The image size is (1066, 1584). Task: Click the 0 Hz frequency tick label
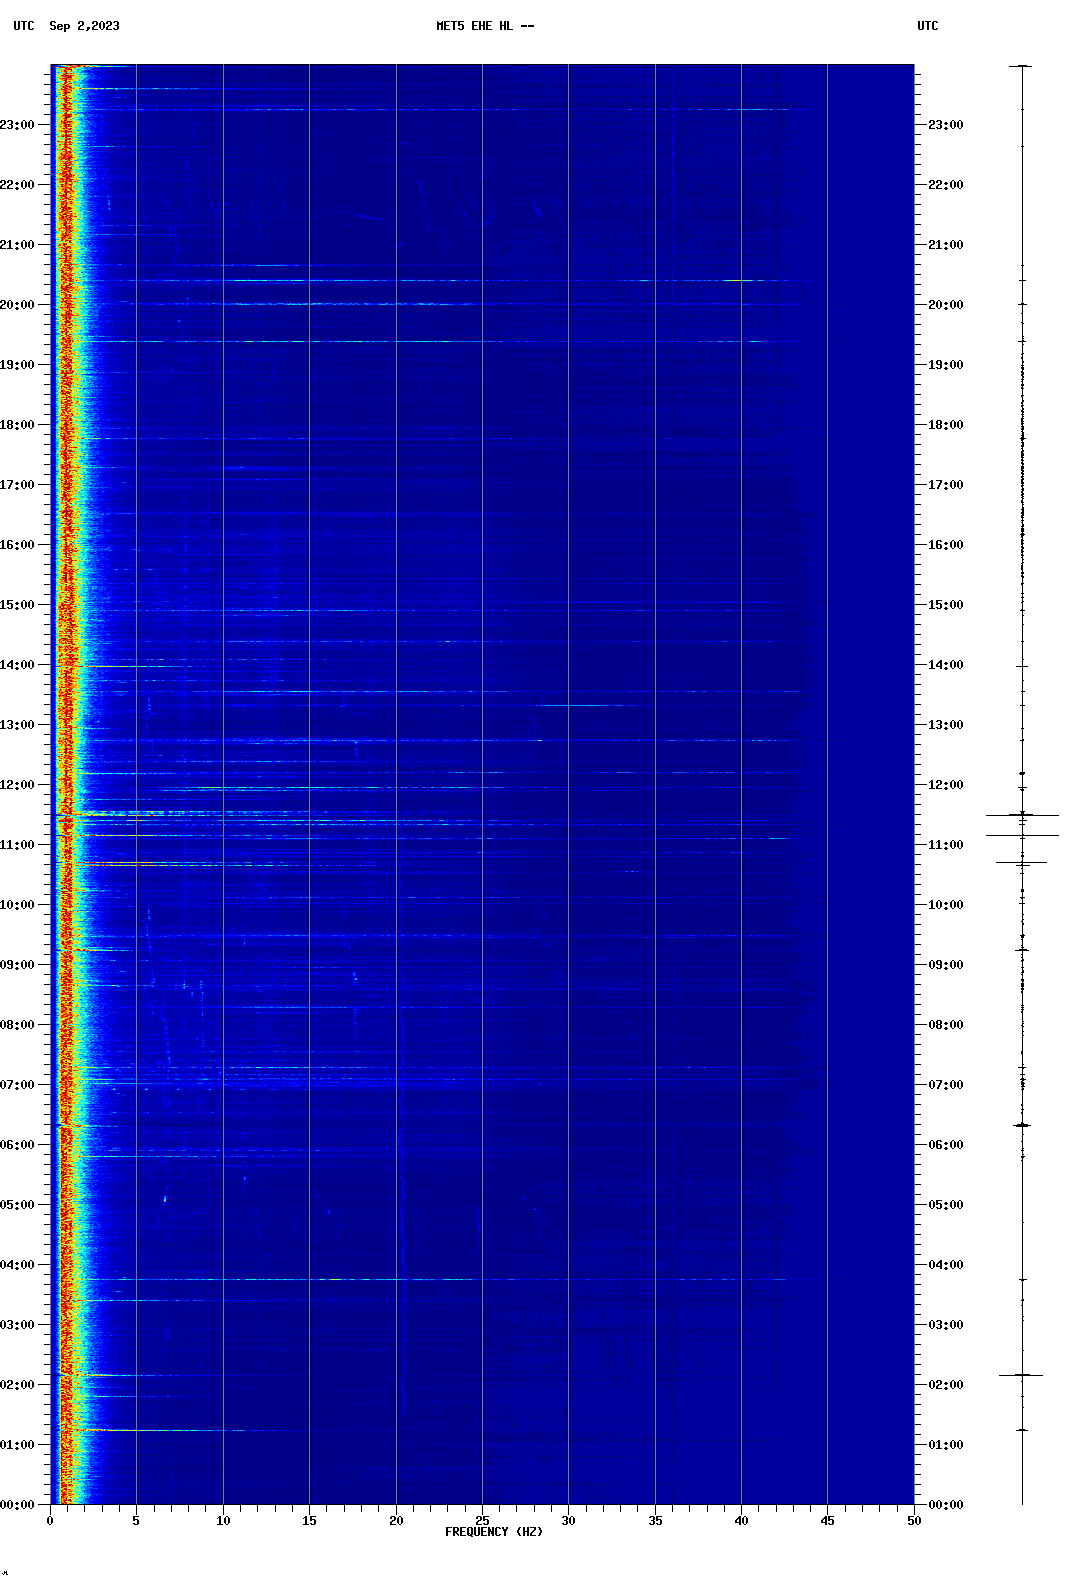pos(50,1521)
